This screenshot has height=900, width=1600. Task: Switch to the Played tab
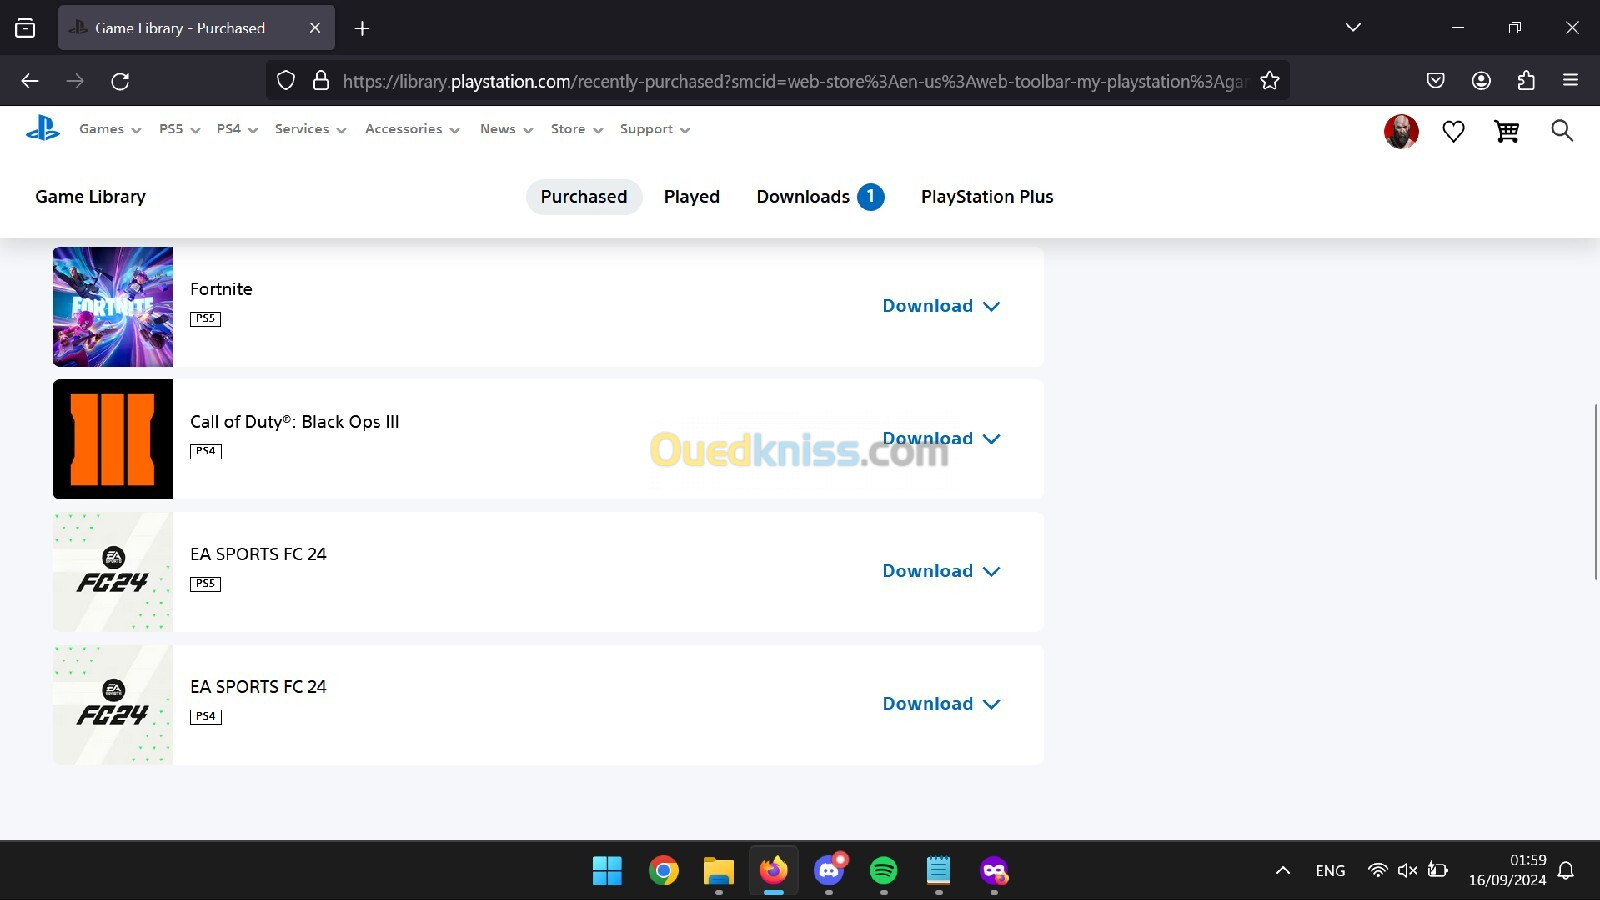pyautogui.click(x=692, y=197)
